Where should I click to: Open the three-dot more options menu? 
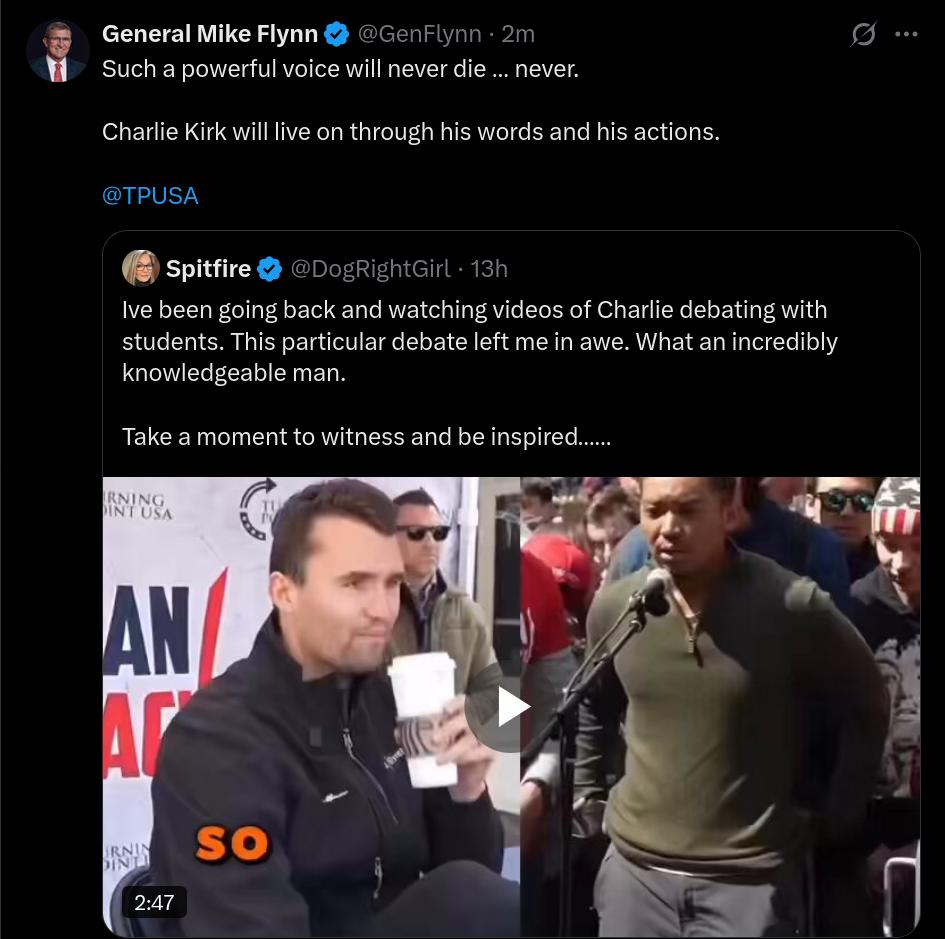pyautogui.click(x=906, y=34)
